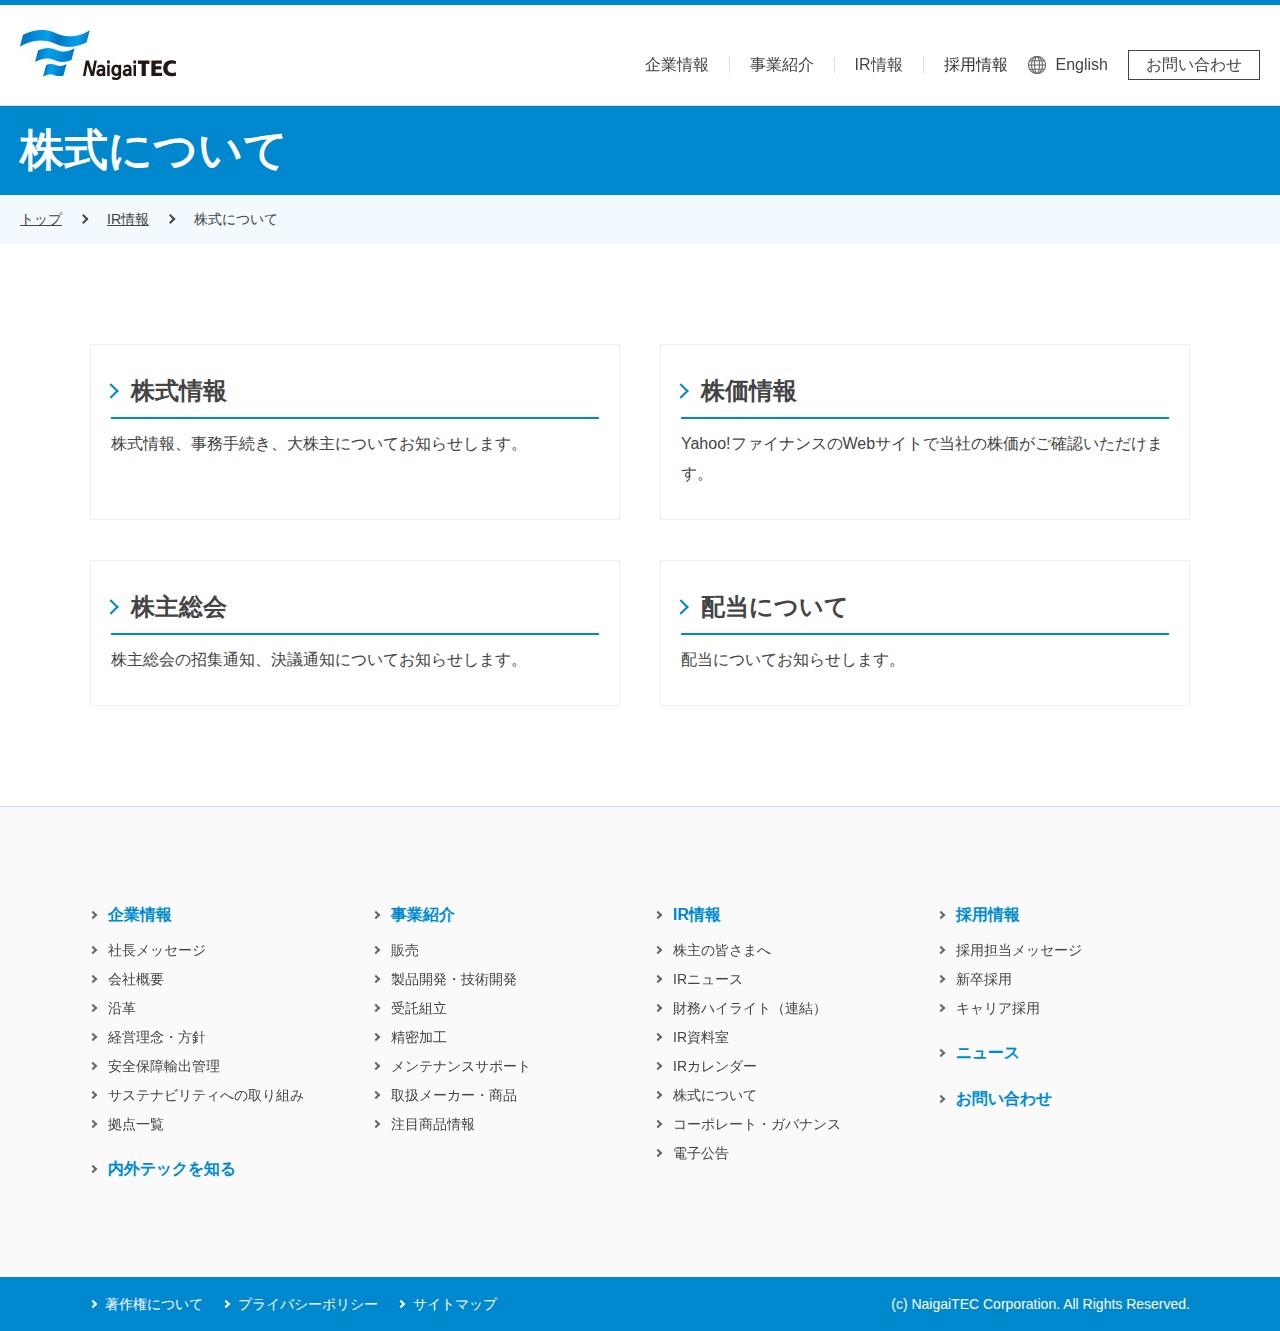This screenshot has height=1331, width=1280.
Task: Open 財務ハイライト（連結） in the footer
Action: [x=750, y=1008]
